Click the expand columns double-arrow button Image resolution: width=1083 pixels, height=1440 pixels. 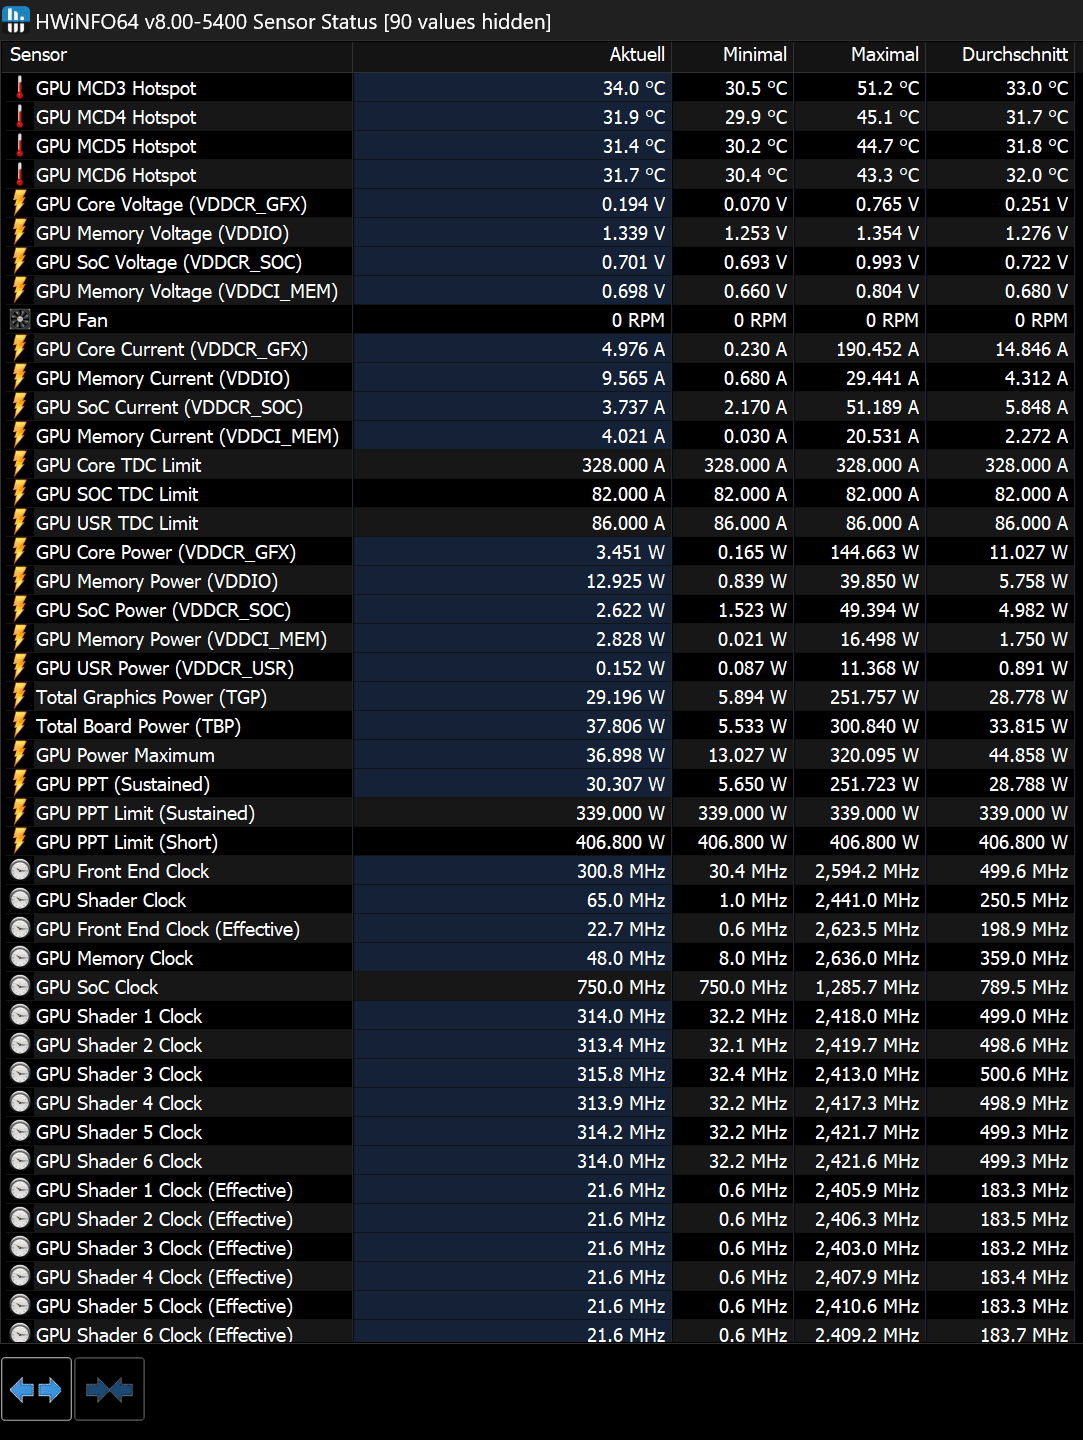point(36,1389)
